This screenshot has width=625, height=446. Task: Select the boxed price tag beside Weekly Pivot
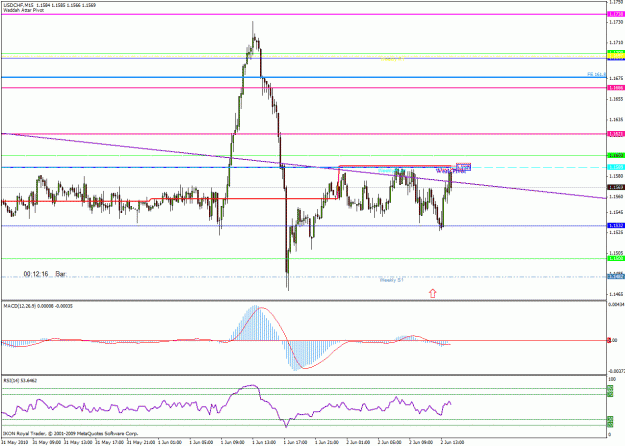pos(463,167)
